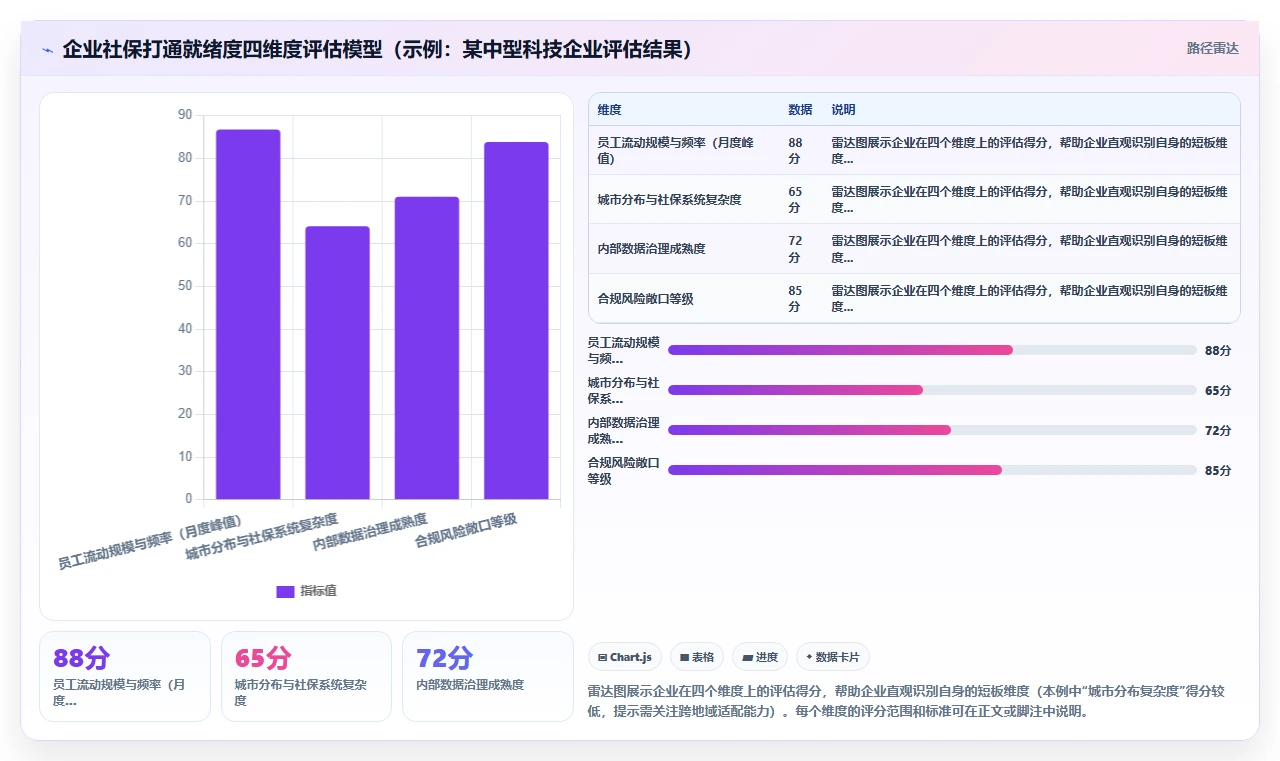
Task: Click the description cell in the 员工流动规模 table row
Action: 1029,150
